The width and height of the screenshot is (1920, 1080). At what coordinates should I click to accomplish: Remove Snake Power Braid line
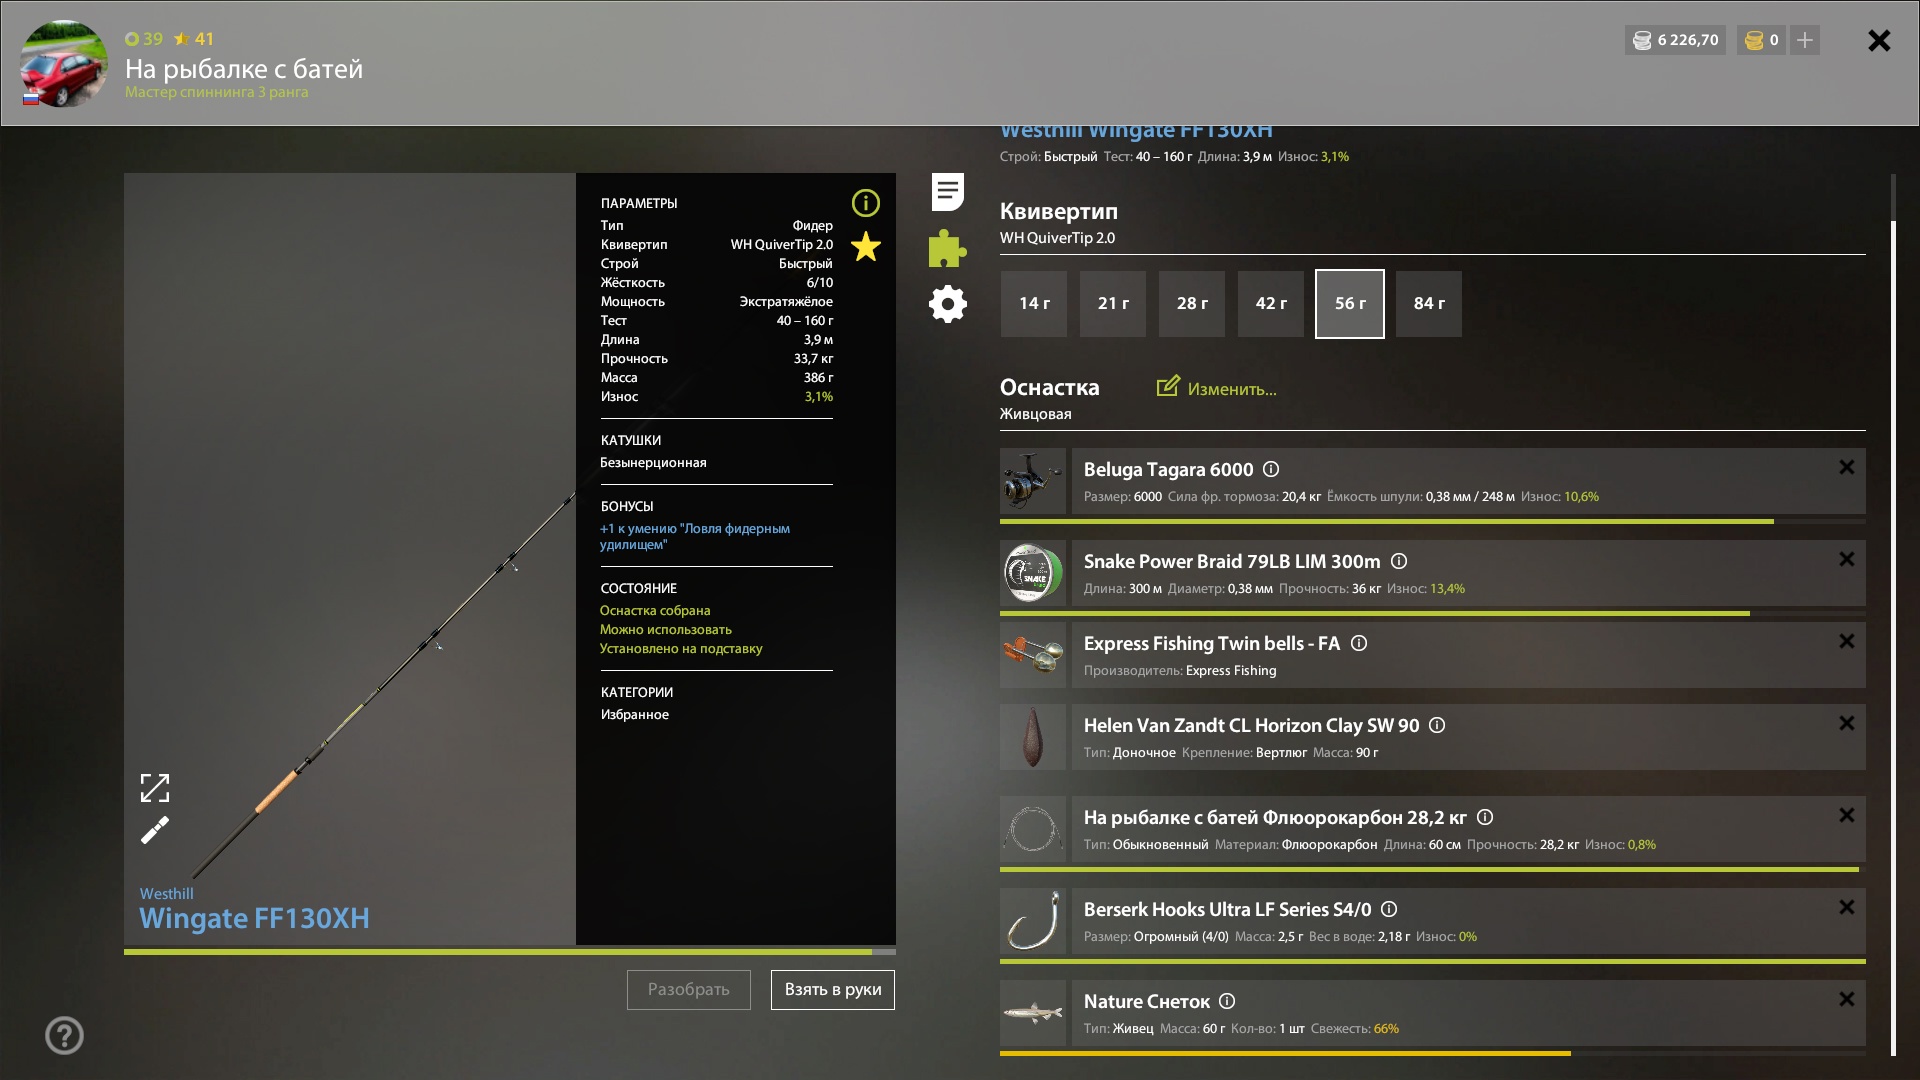[x=1847, y=559]
